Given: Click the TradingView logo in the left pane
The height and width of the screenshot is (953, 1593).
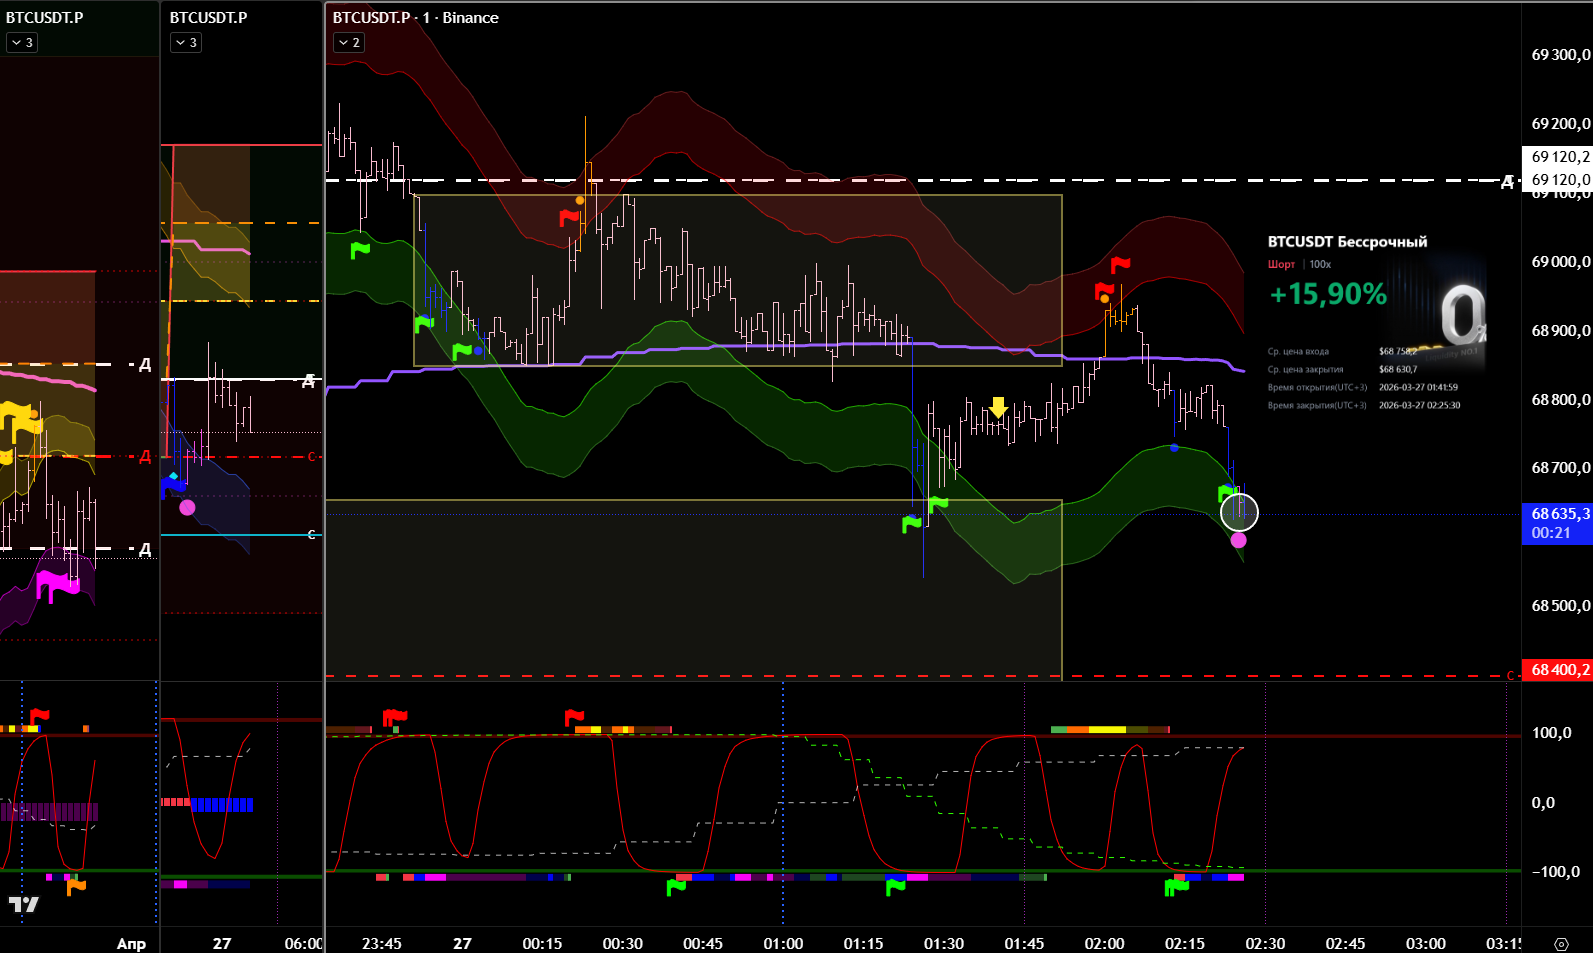Looking at the screenshot, I should click(x=23, y=905).
